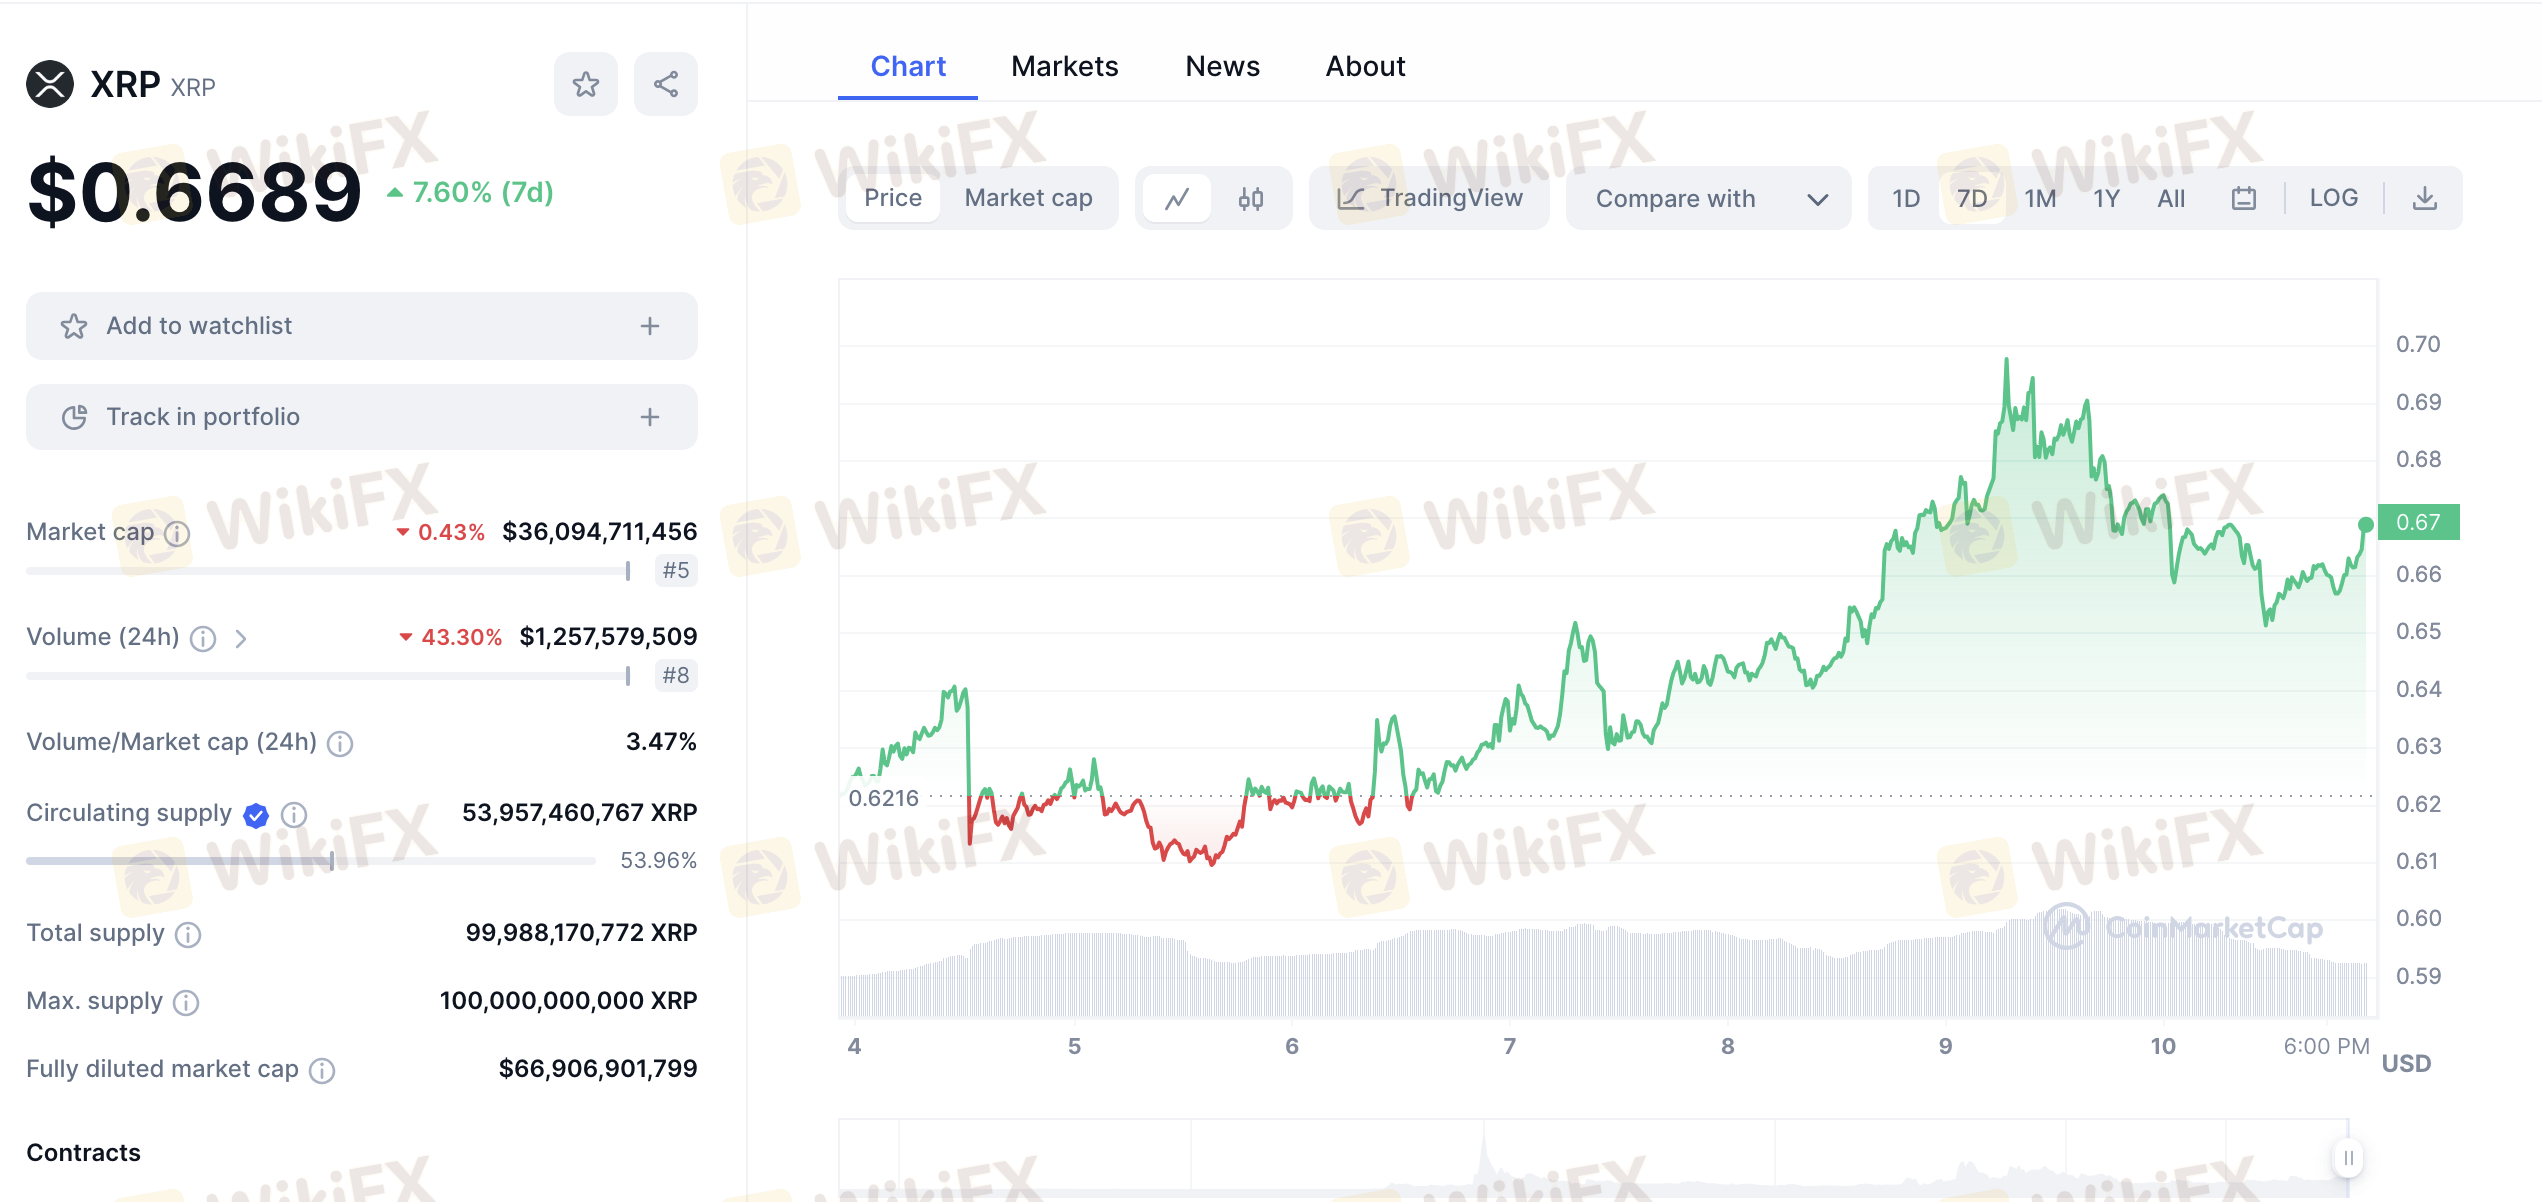The width and height of the screenshot is (2542, 1202).
Task: Click the Max. supply info icon
Action: point(186,1002)
